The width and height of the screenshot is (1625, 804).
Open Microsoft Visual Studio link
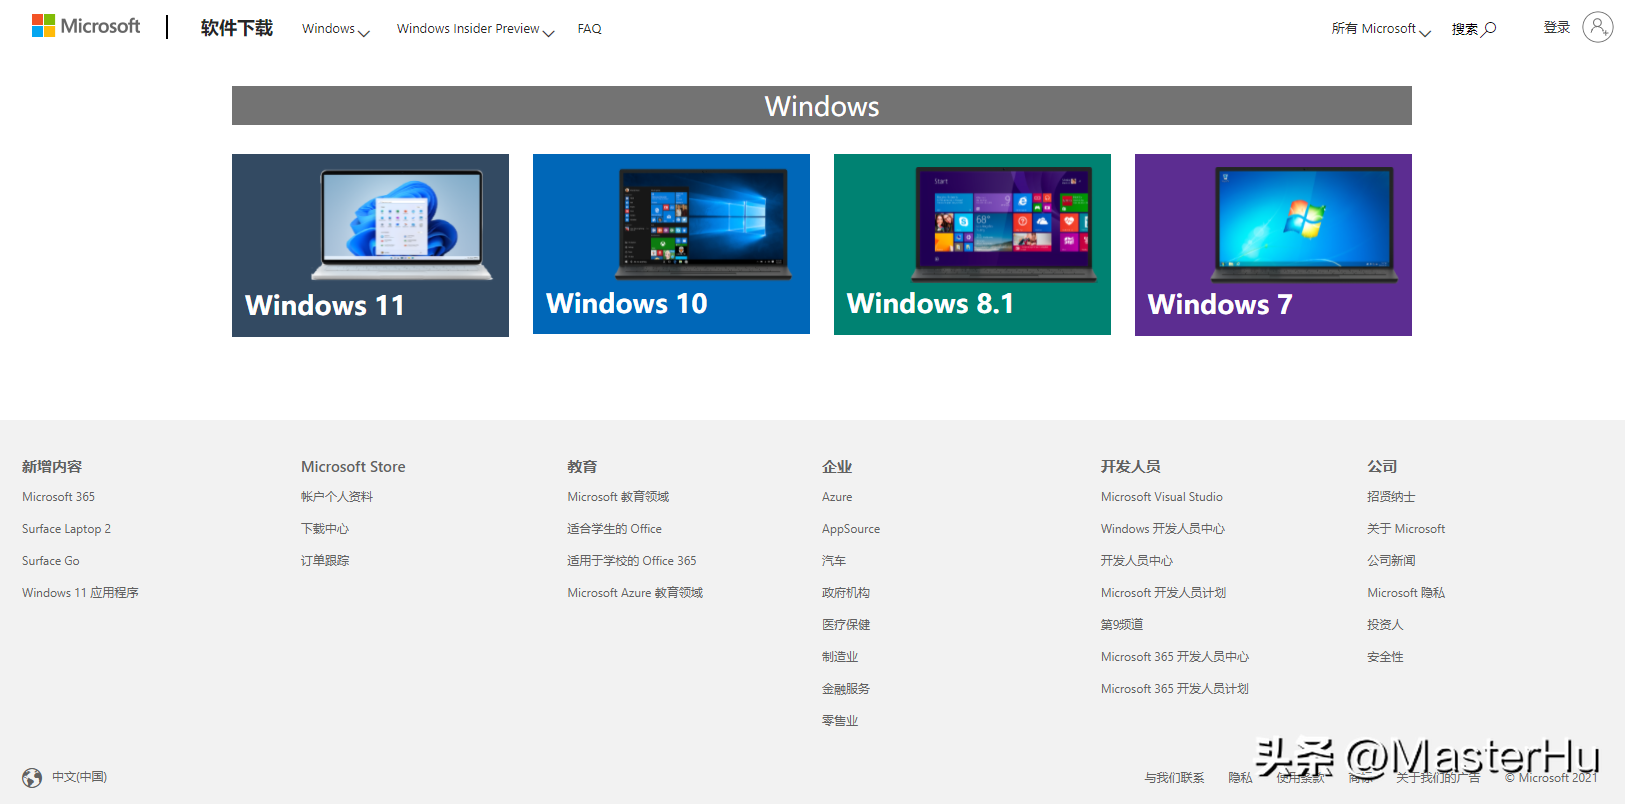click(x=1162, y=497)
